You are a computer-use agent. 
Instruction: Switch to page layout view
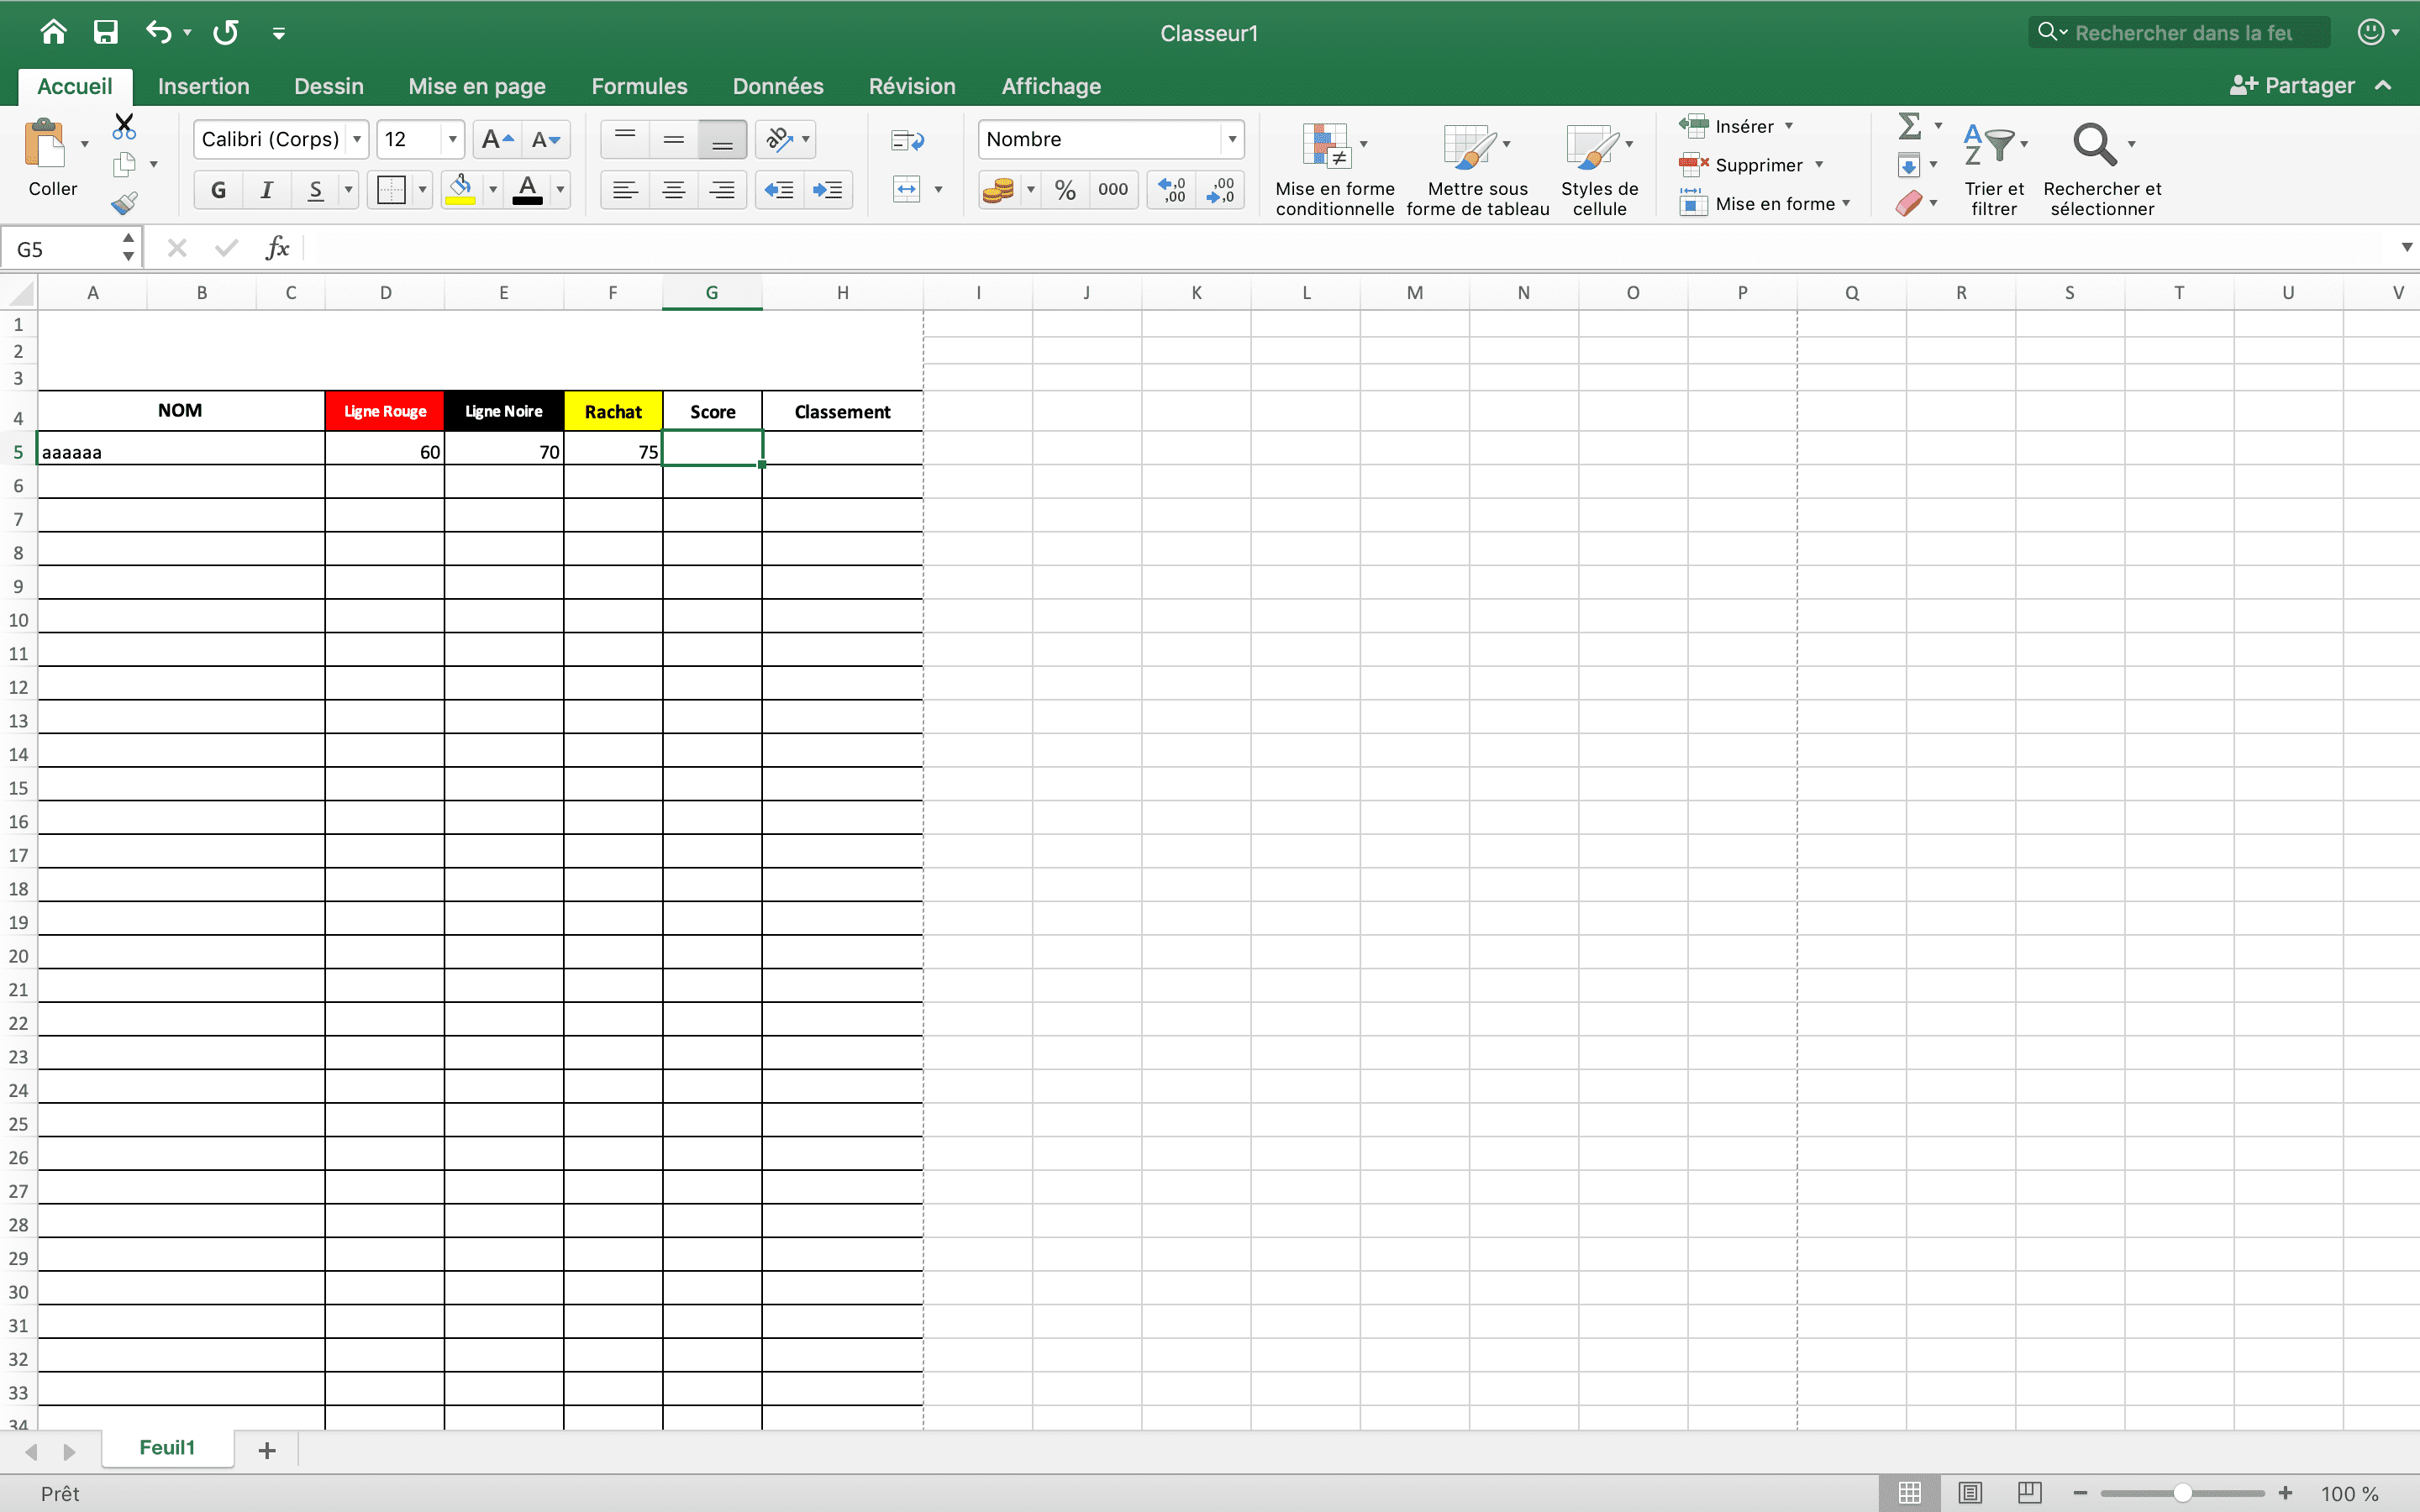click(x=1969, y=1493)
